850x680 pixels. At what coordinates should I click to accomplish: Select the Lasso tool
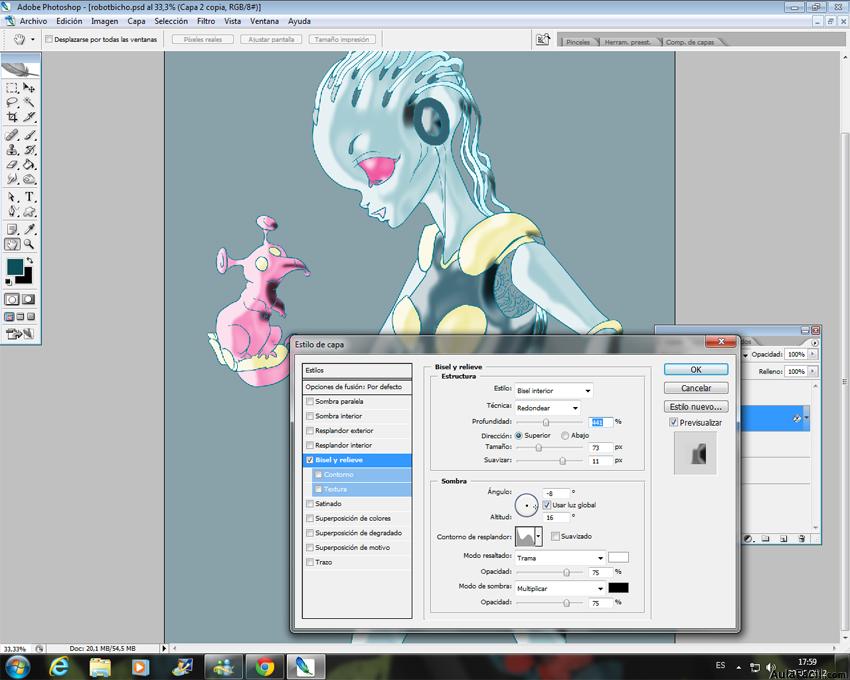tap(12, 102)
